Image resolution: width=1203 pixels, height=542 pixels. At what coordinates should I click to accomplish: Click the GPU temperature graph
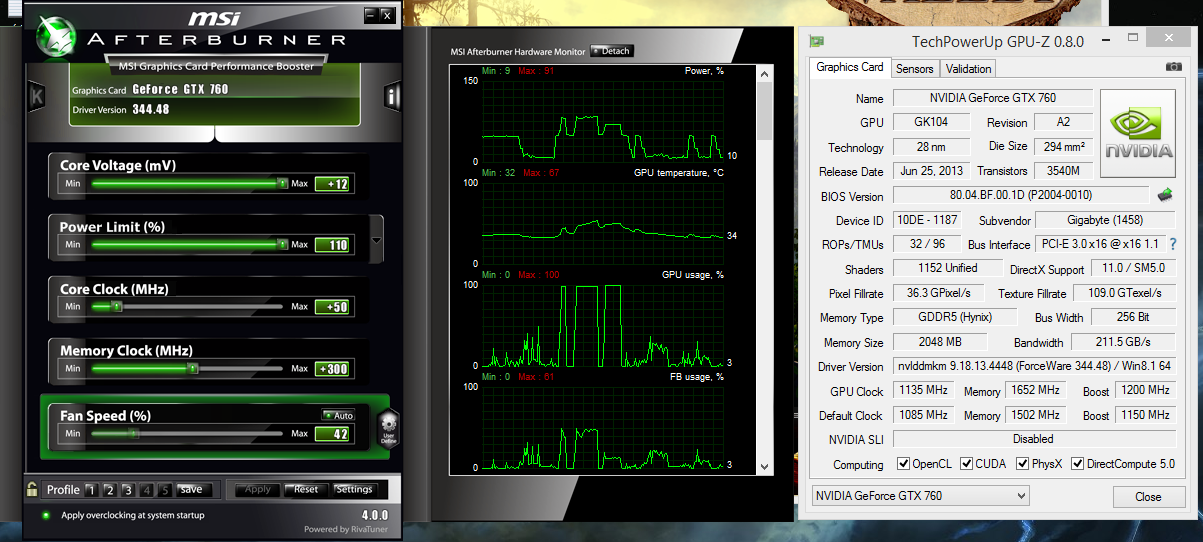[602, 224]
